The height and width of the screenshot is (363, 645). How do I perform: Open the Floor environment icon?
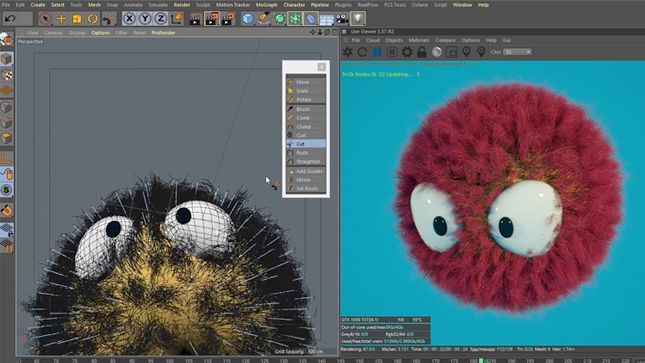pos(327,19)
